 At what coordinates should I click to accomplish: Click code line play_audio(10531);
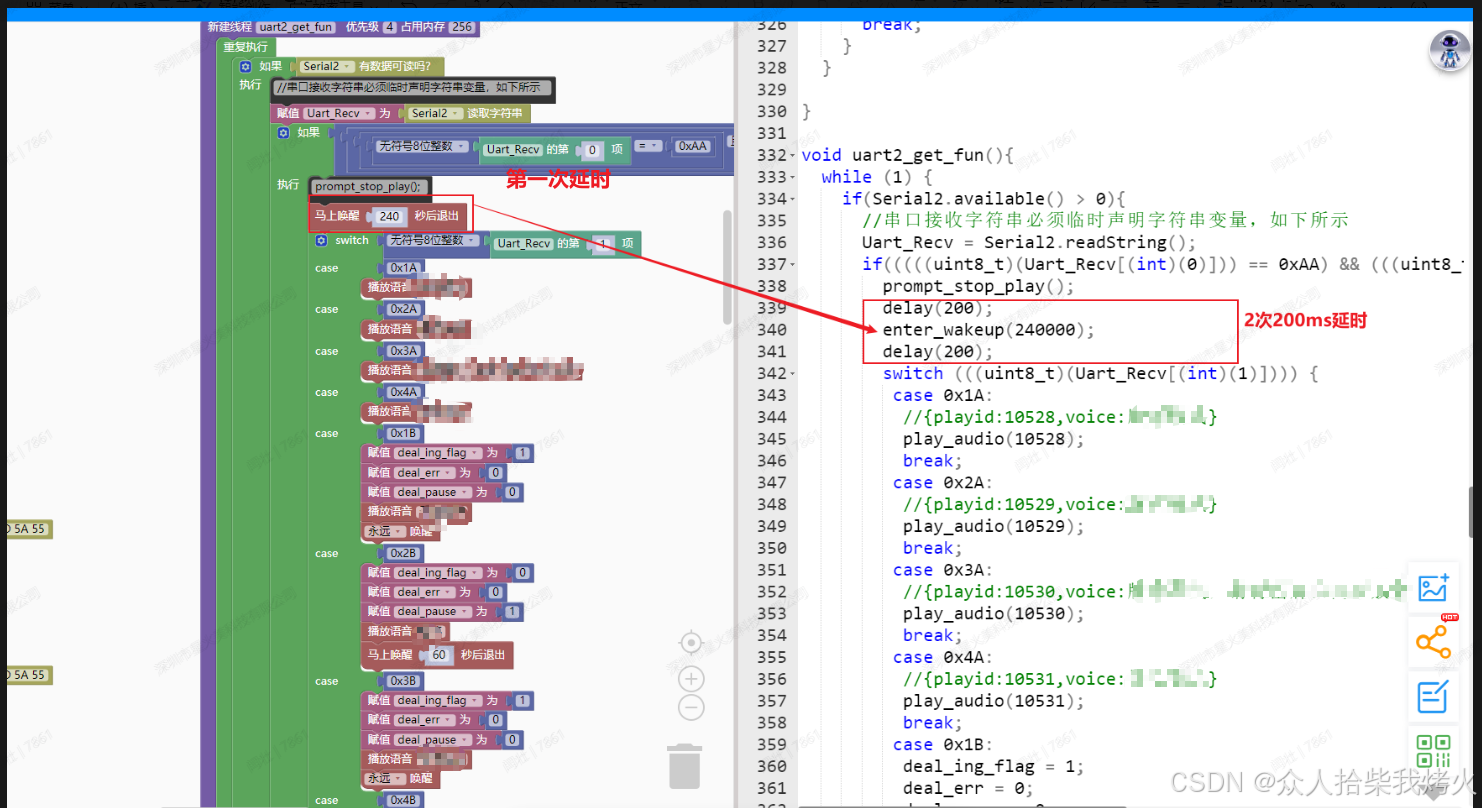[x=994, y=701]
